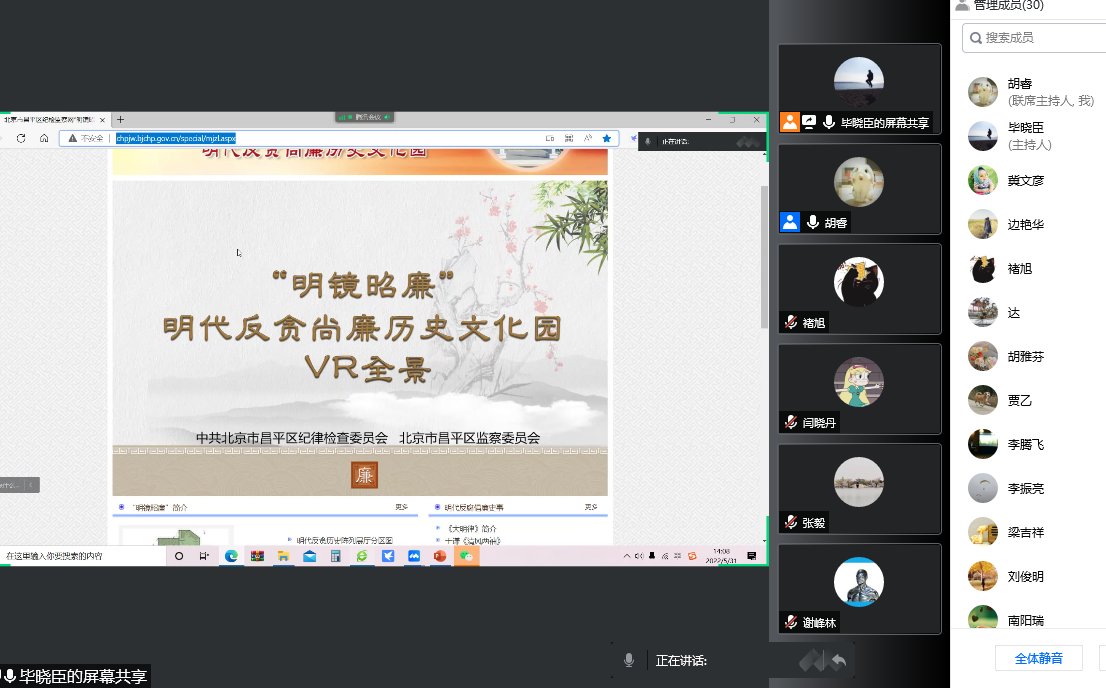The width and height of the screenshot is (1106, 688).
Task: Click muted mic icon on 闫晓丹 tile
Action: (x=791, y=423)
